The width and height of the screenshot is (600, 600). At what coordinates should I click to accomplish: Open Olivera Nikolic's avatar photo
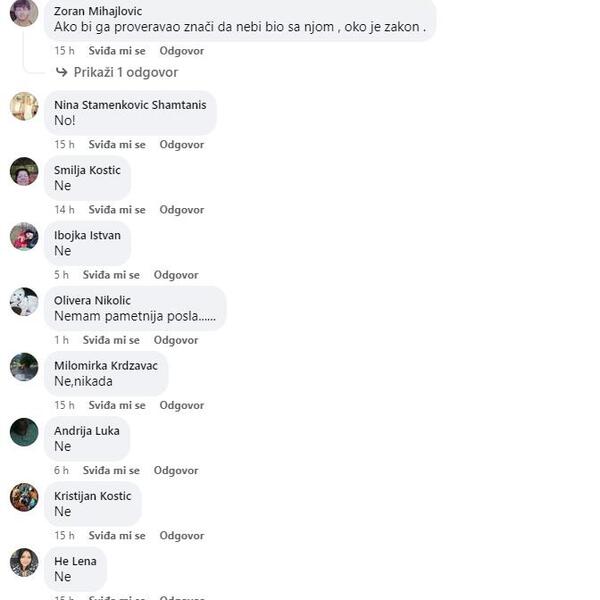tap(24, 302)
